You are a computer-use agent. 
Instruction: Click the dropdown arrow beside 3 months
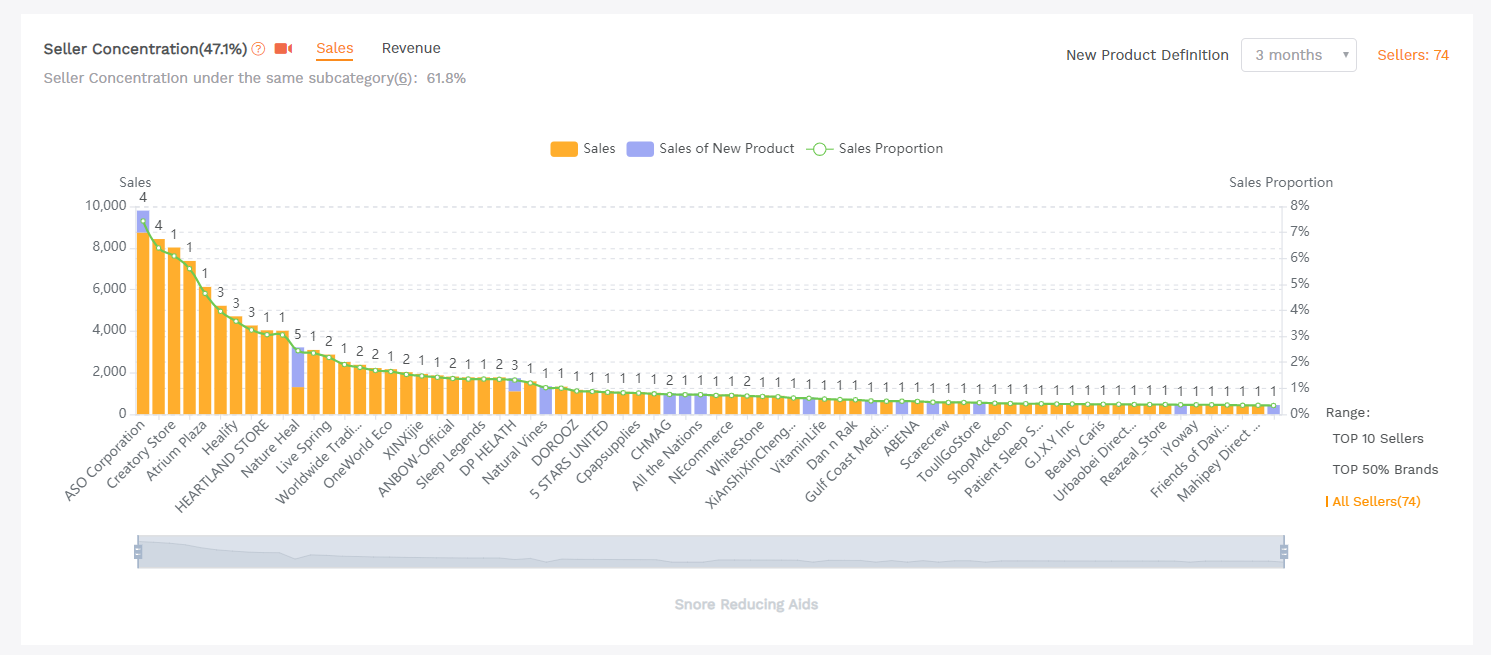click(x=1346, y=55)
